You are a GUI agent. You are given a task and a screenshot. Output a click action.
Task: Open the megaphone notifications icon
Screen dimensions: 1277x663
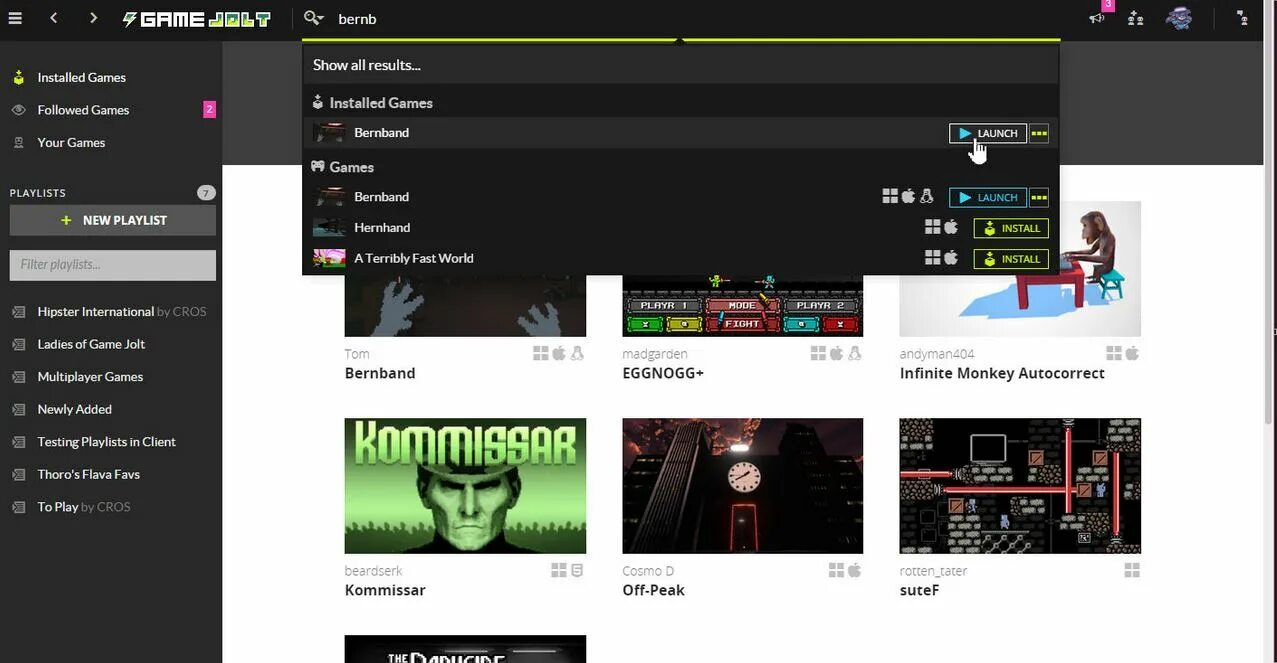[x=1097, y=18]
